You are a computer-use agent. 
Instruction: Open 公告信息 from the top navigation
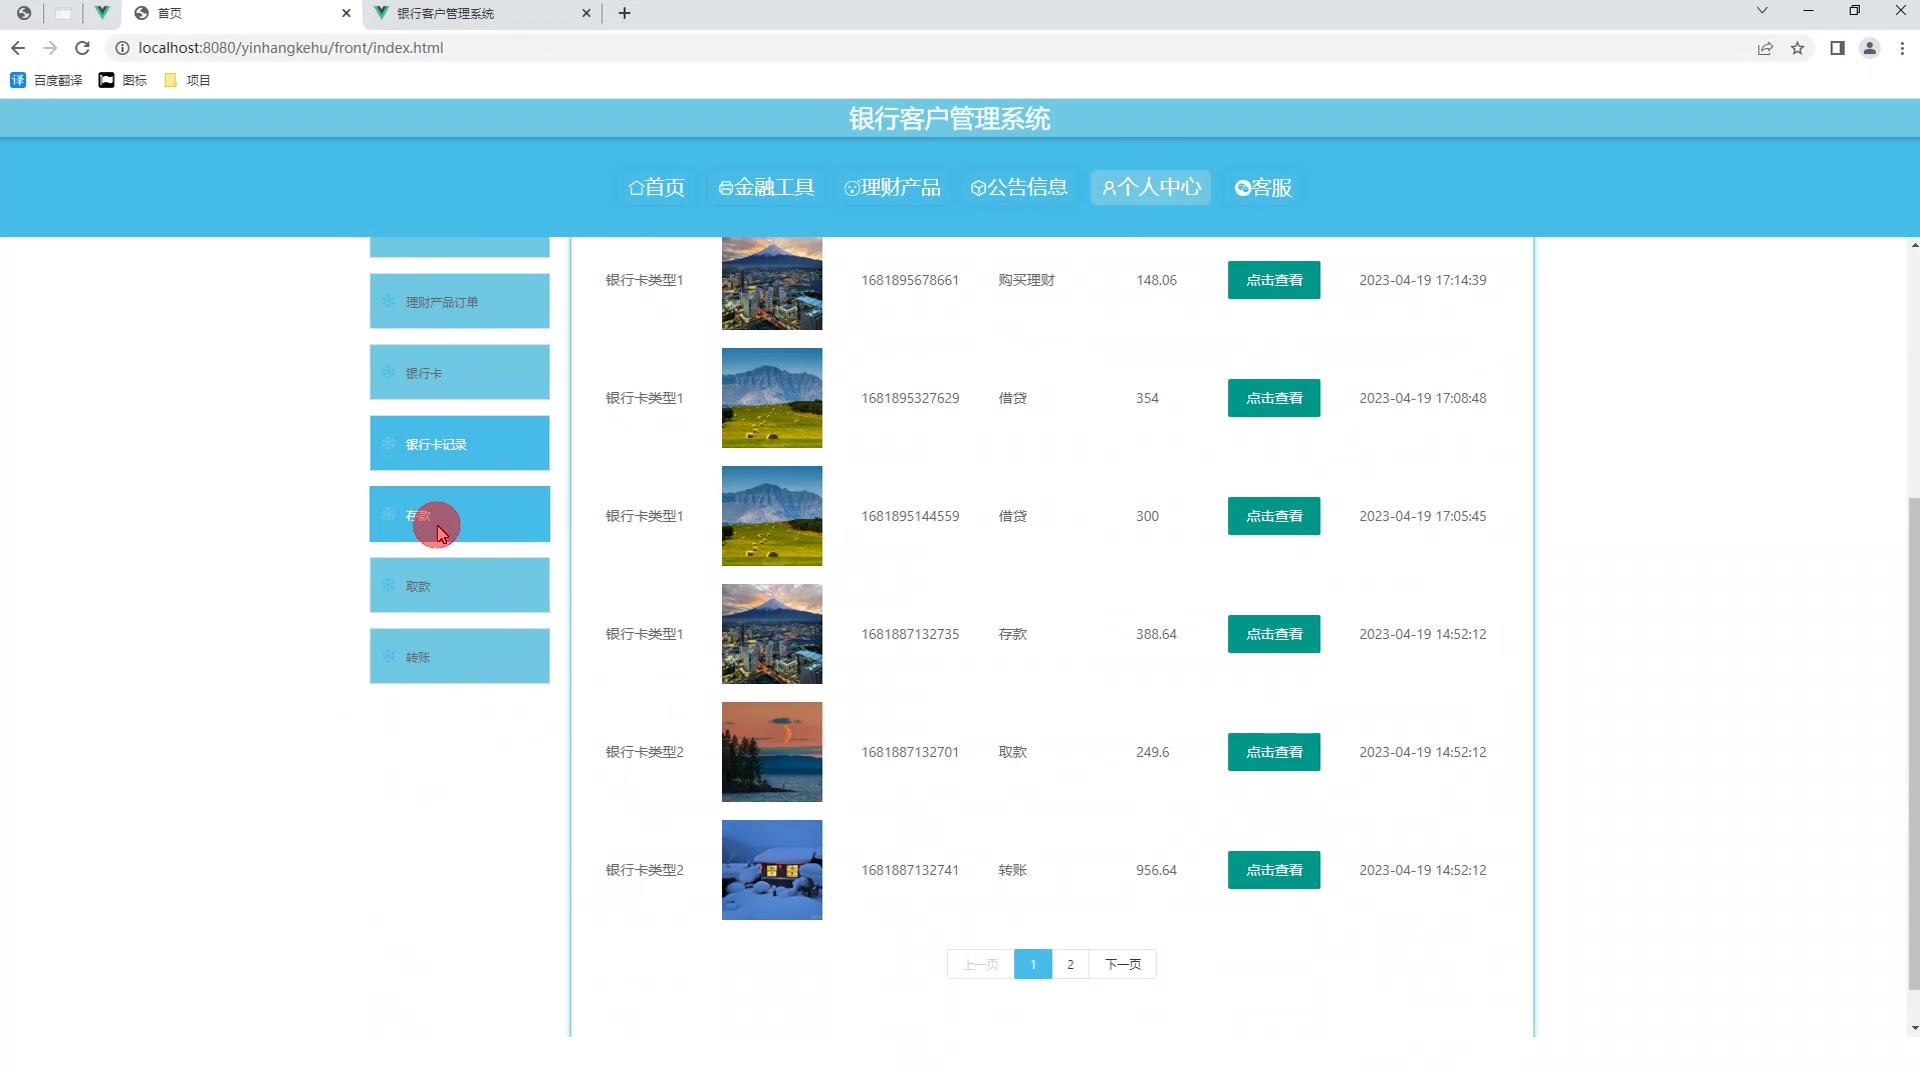pos(1019,187)
